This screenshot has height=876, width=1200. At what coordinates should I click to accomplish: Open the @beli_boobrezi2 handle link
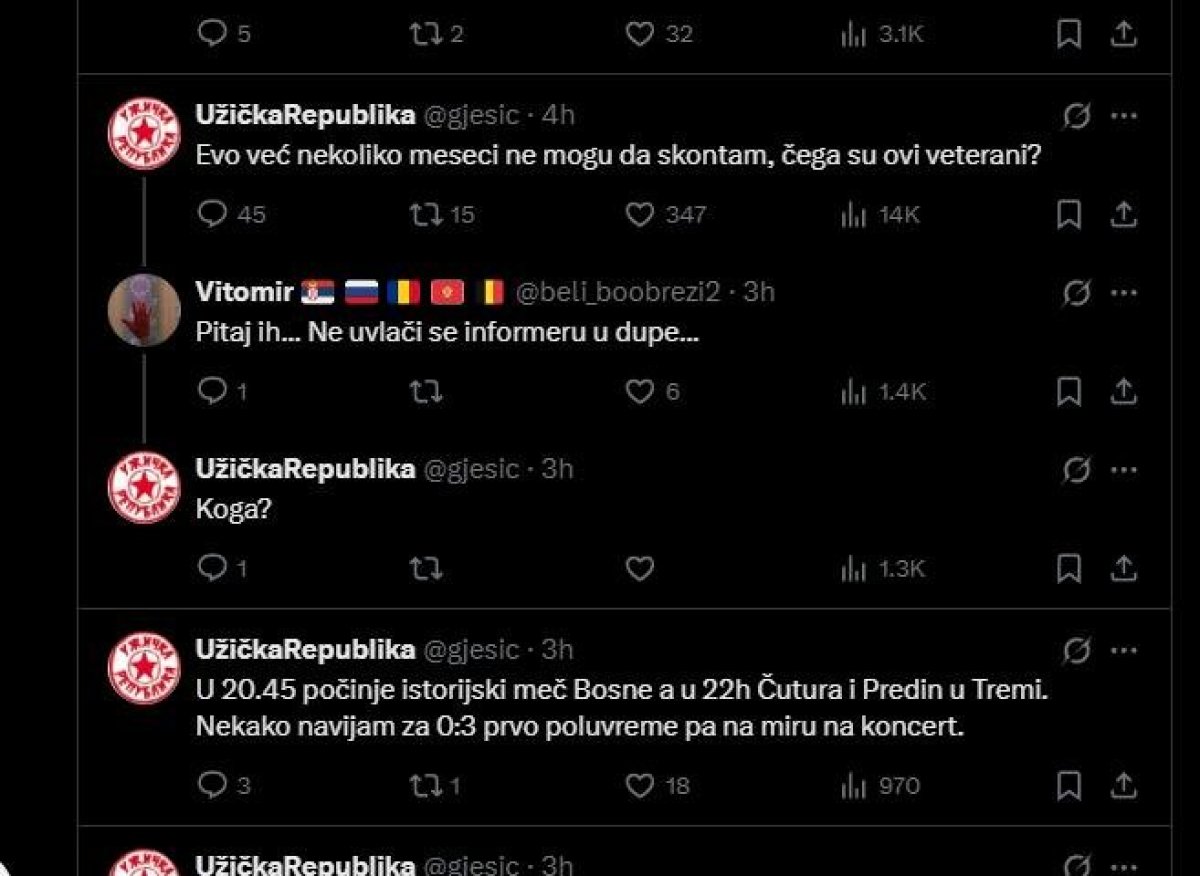point(618,292)
